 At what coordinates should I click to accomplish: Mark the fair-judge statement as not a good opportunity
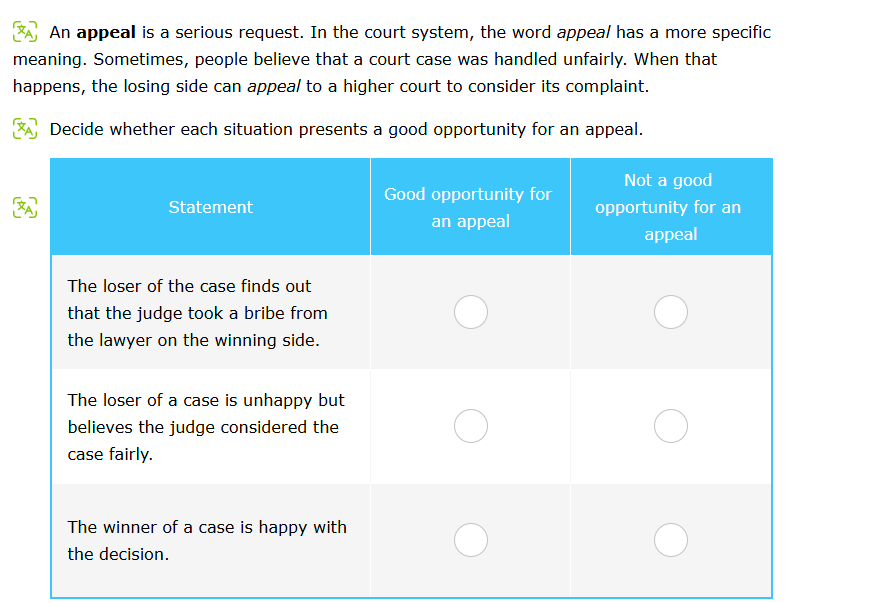click(671, 426)
